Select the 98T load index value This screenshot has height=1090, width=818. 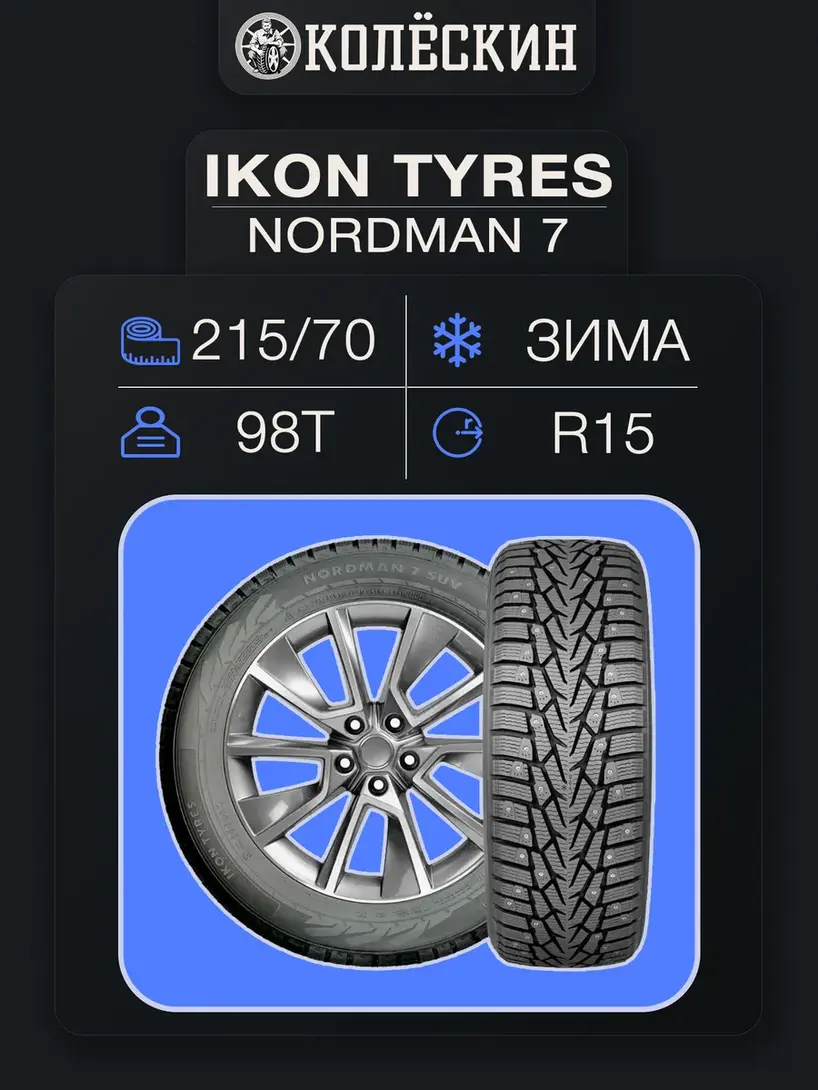point(286,432)
